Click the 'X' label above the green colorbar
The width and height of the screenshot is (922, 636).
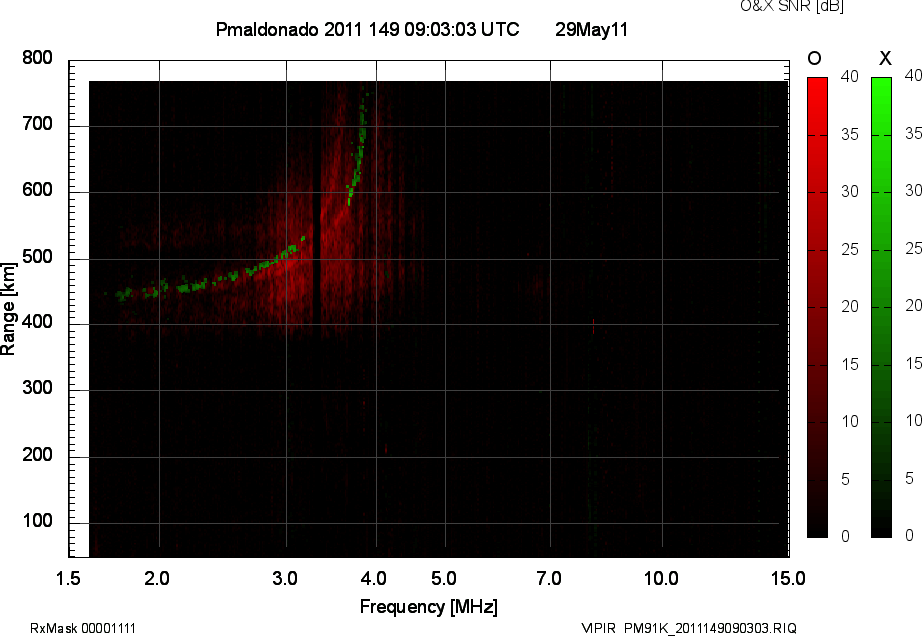point(885,58)
